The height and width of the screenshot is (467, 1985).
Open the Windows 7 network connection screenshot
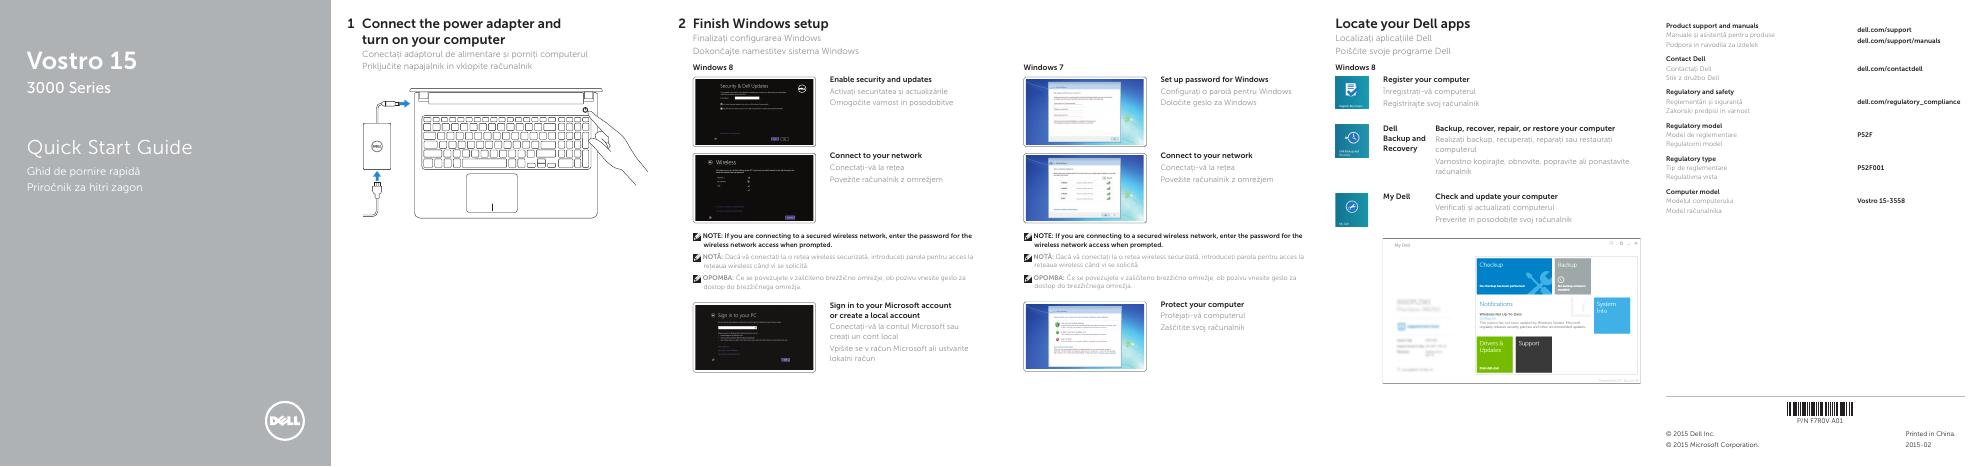[x=1084, y=187]
